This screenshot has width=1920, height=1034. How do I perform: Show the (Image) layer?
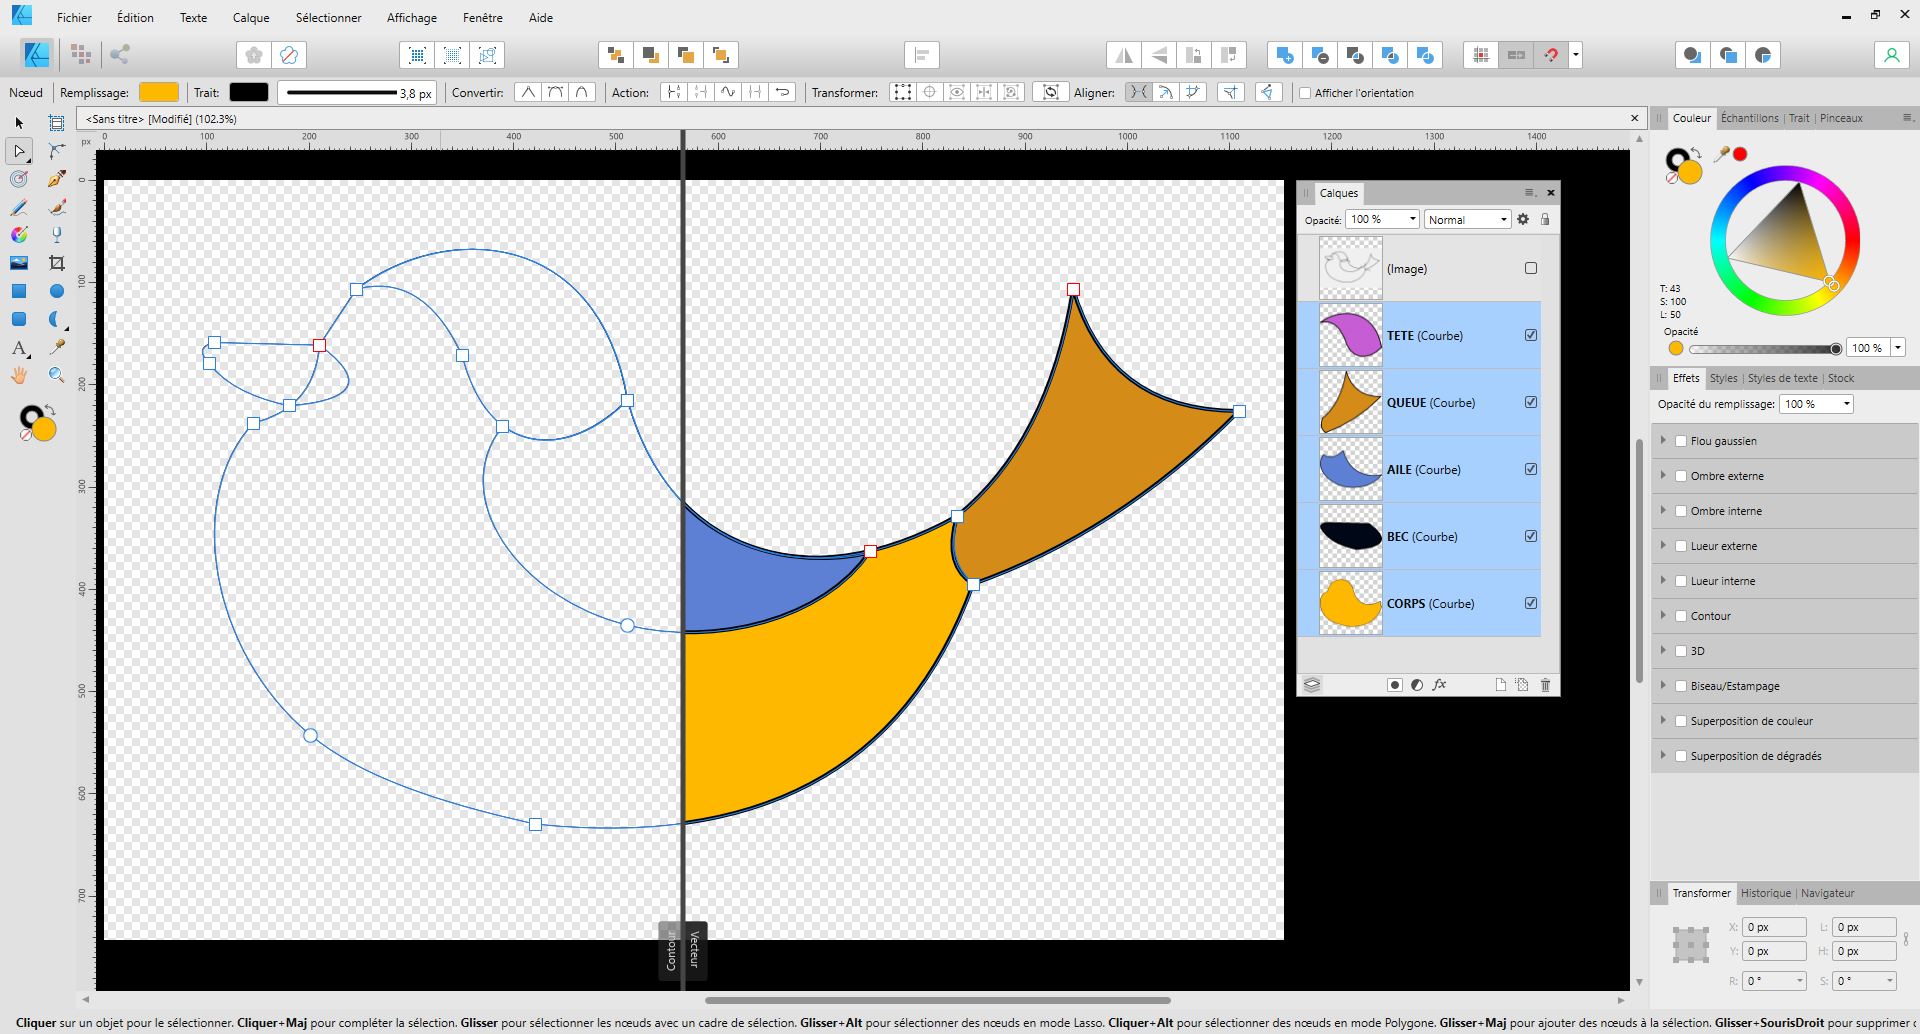coord(1531,268)
